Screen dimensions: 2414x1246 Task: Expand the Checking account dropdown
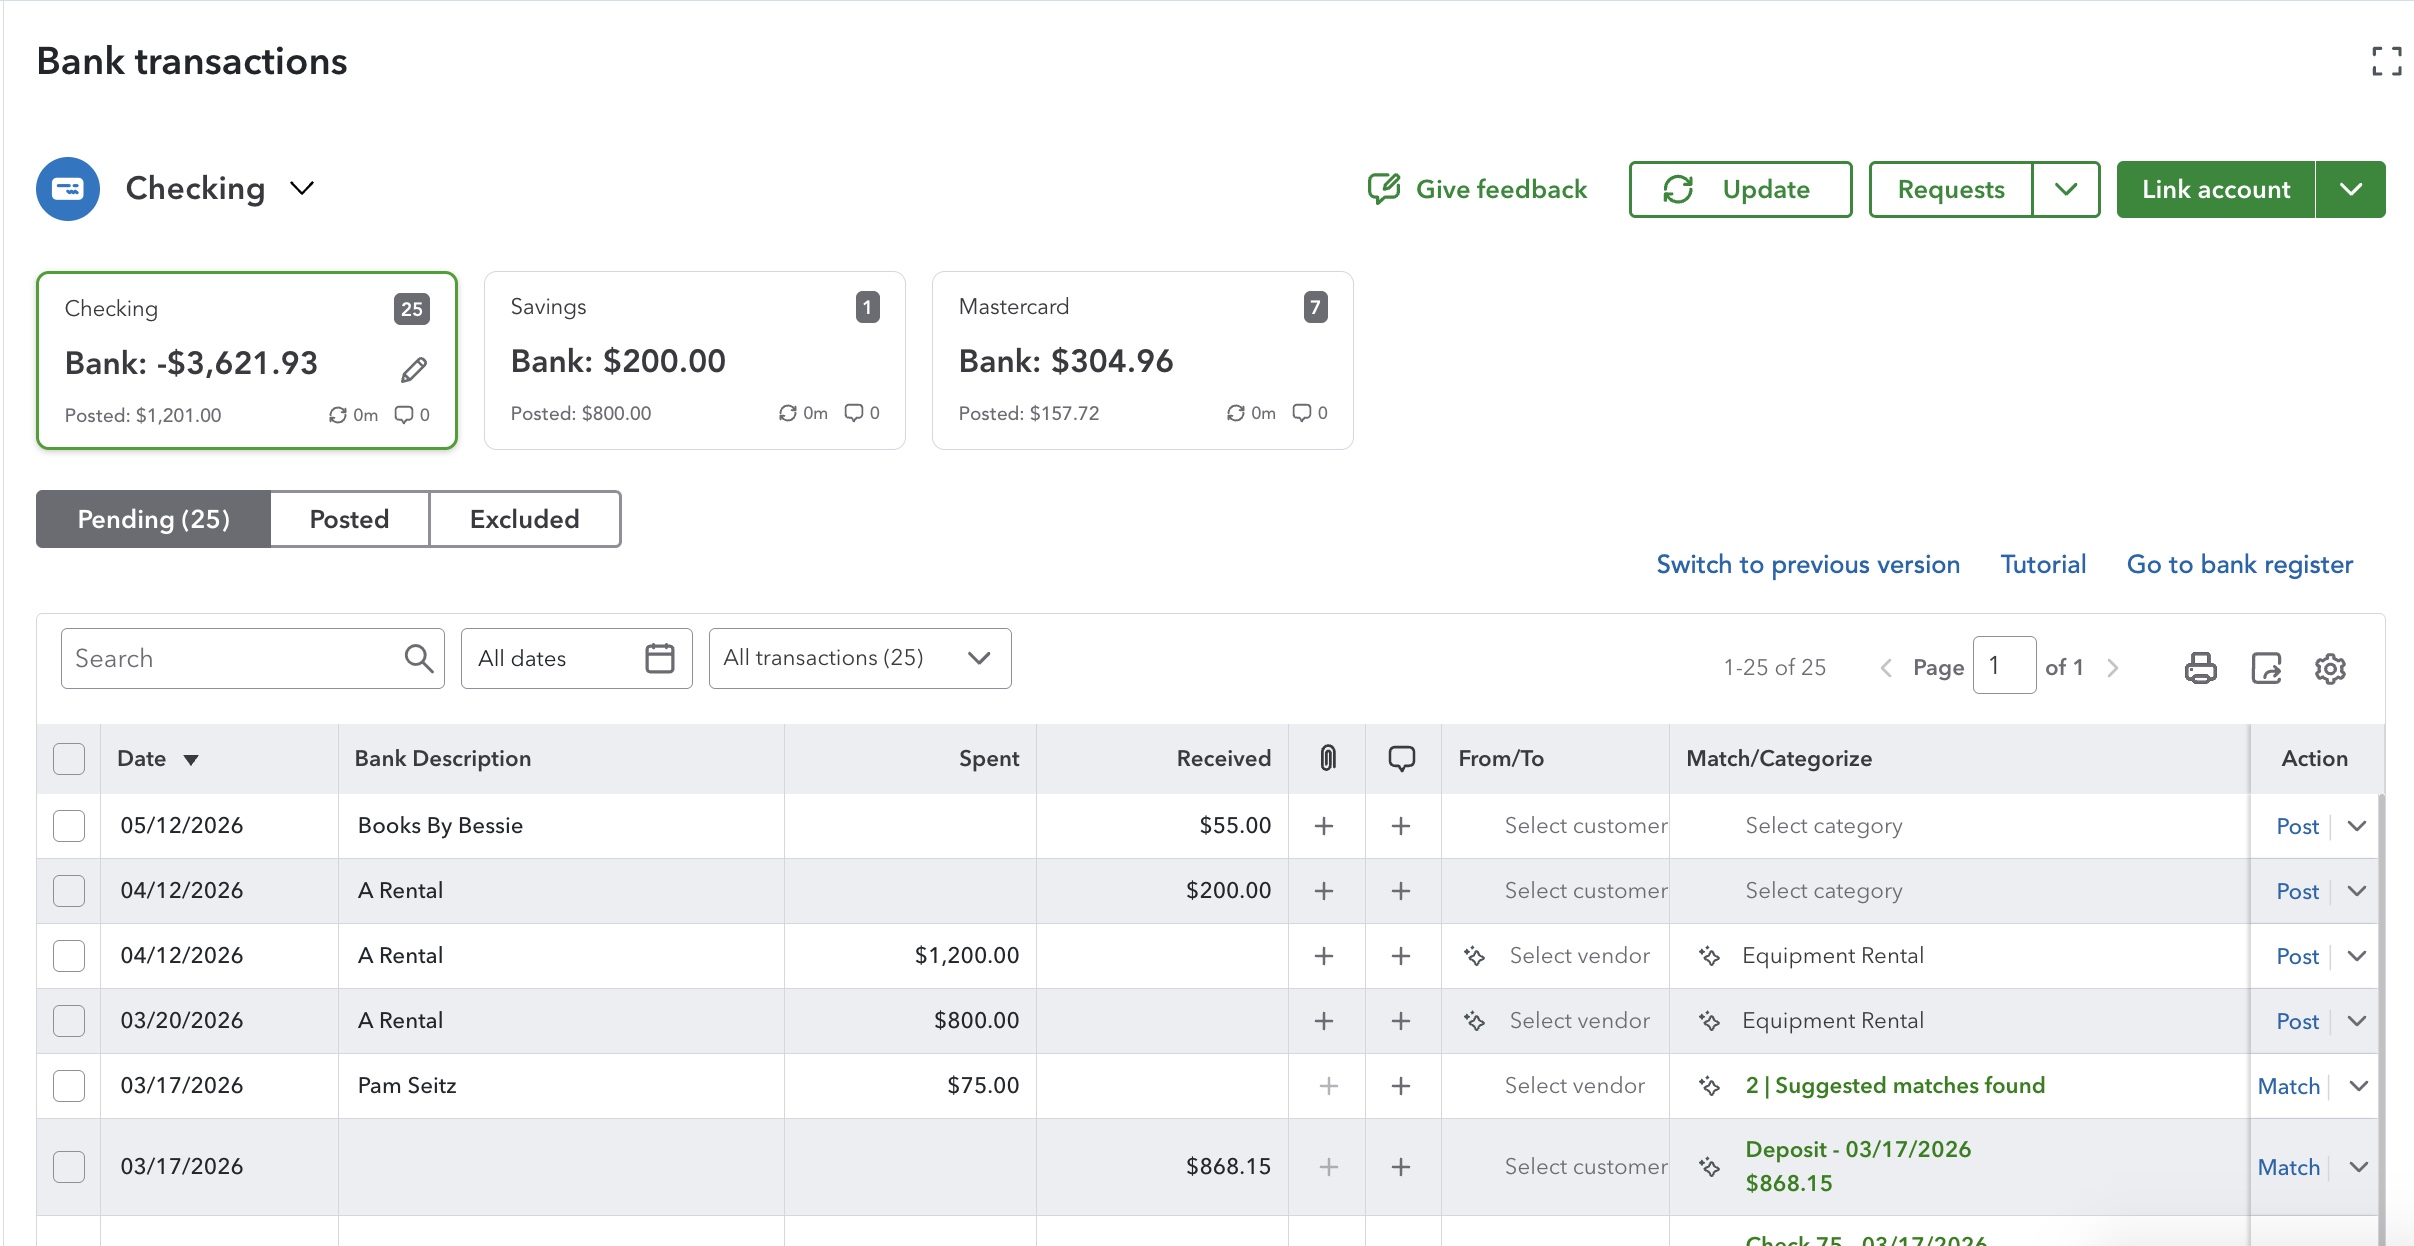[x=302, y=188]
